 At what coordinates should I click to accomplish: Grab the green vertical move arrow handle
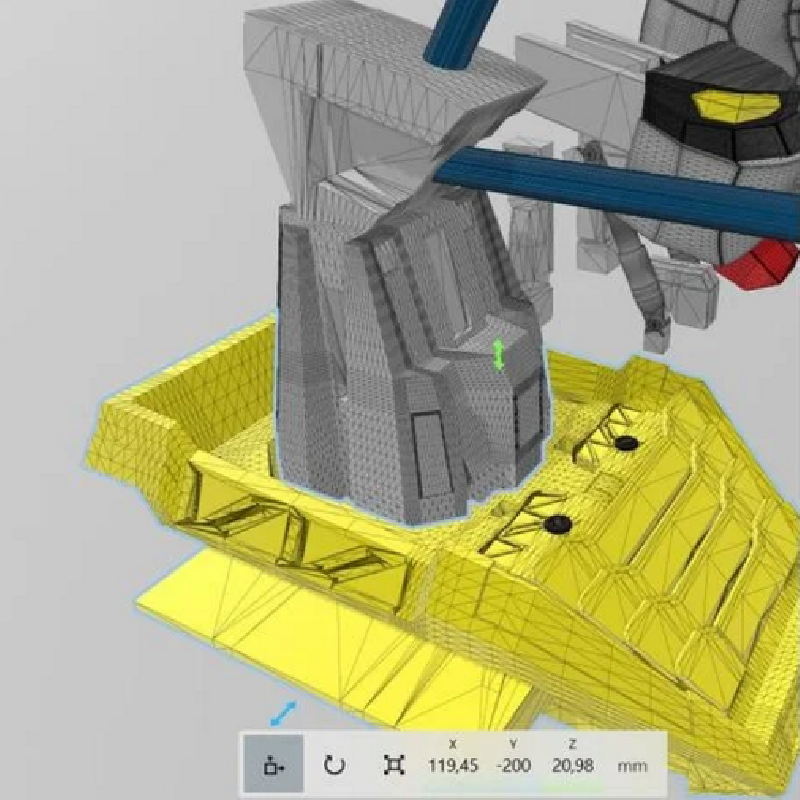pyautogui.click(x=498, y=356)
